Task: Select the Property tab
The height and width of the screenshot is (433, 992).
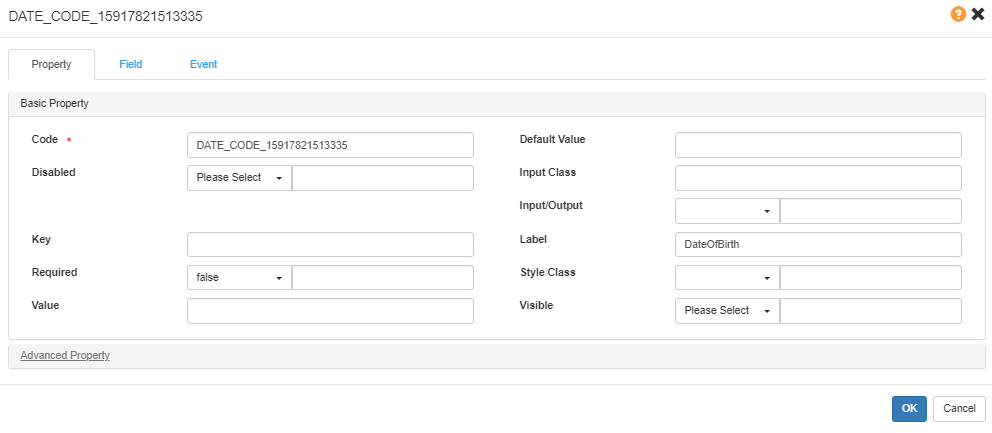Action: [51, 64]
